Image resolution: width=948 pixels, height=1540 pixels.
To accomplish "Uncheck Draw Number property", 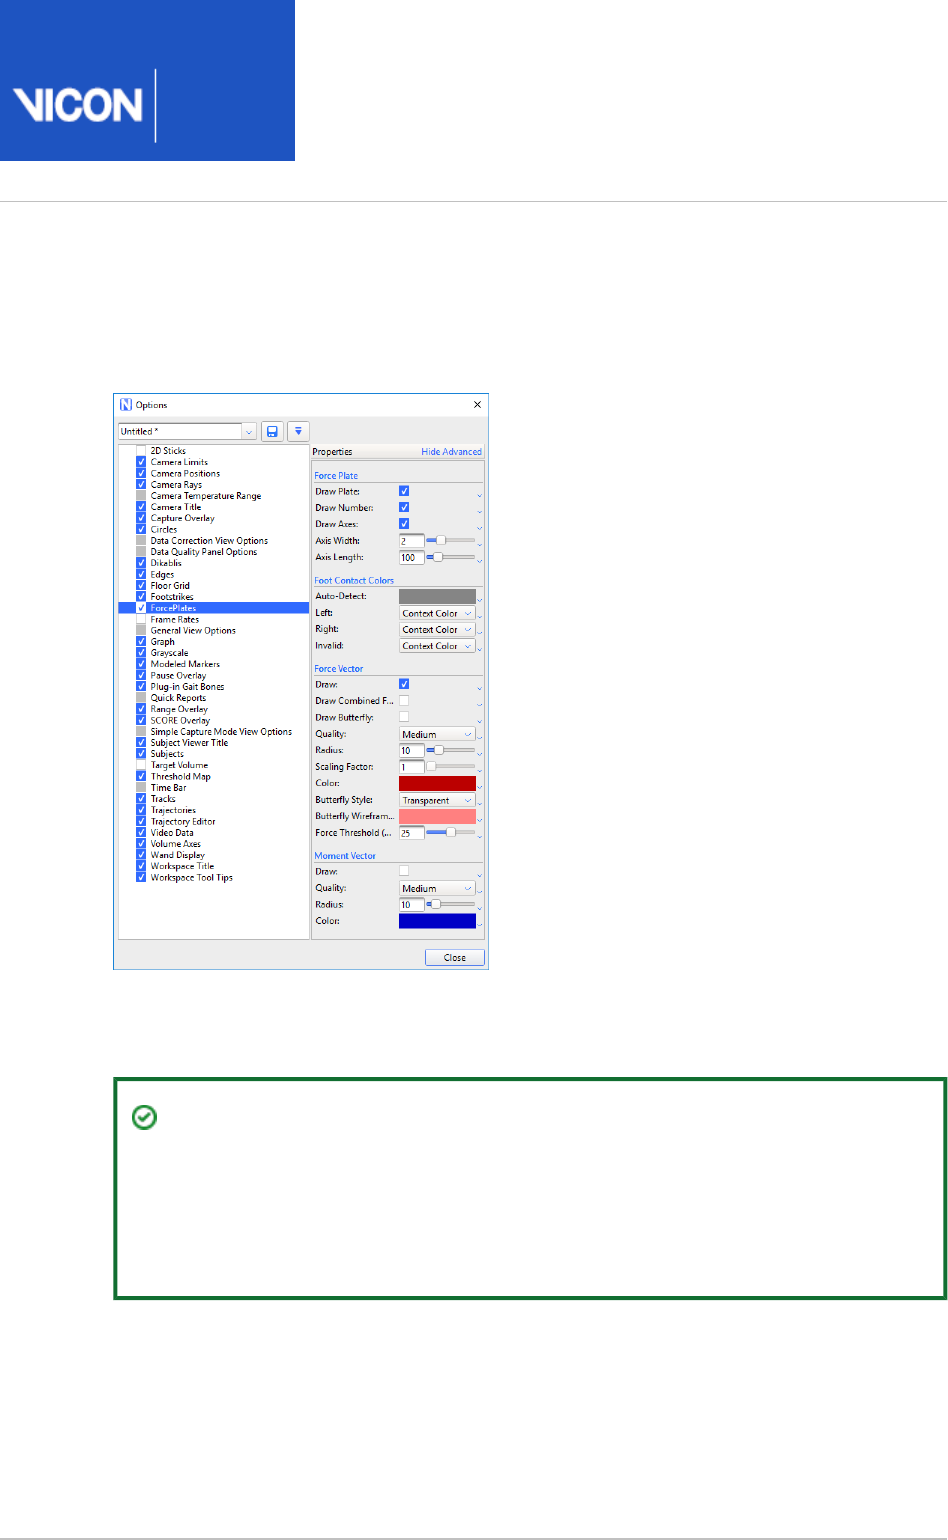I will (x=404, y=507).
